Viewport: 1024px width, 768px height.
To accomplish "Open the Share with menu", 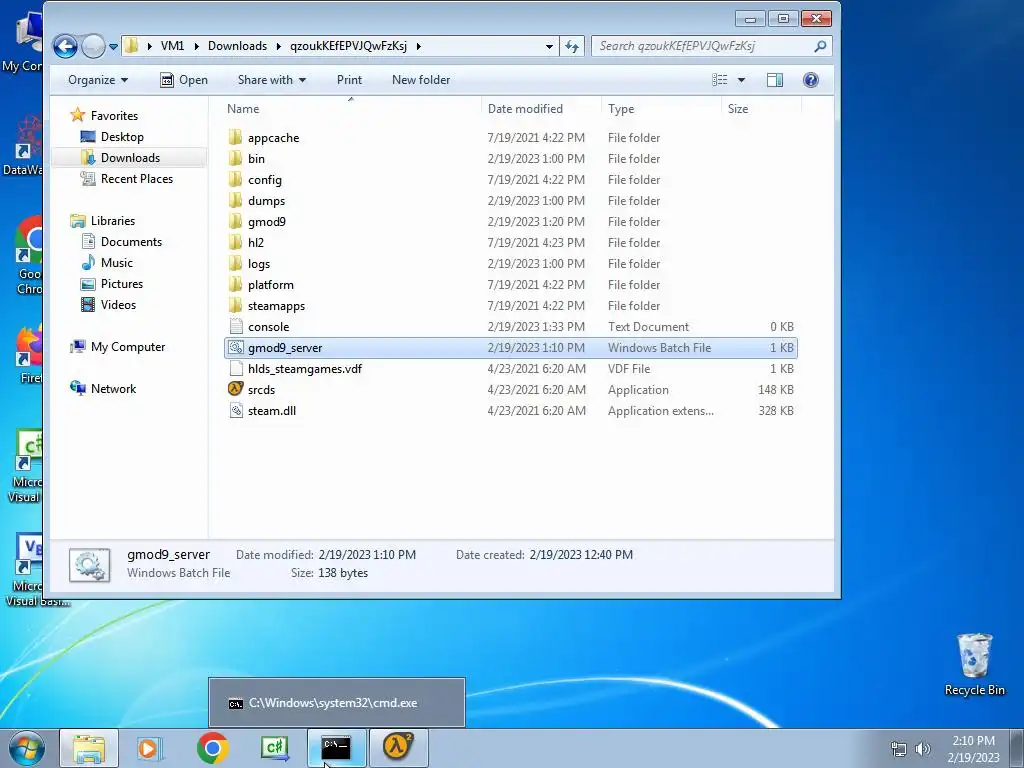I will pos(272,80).
